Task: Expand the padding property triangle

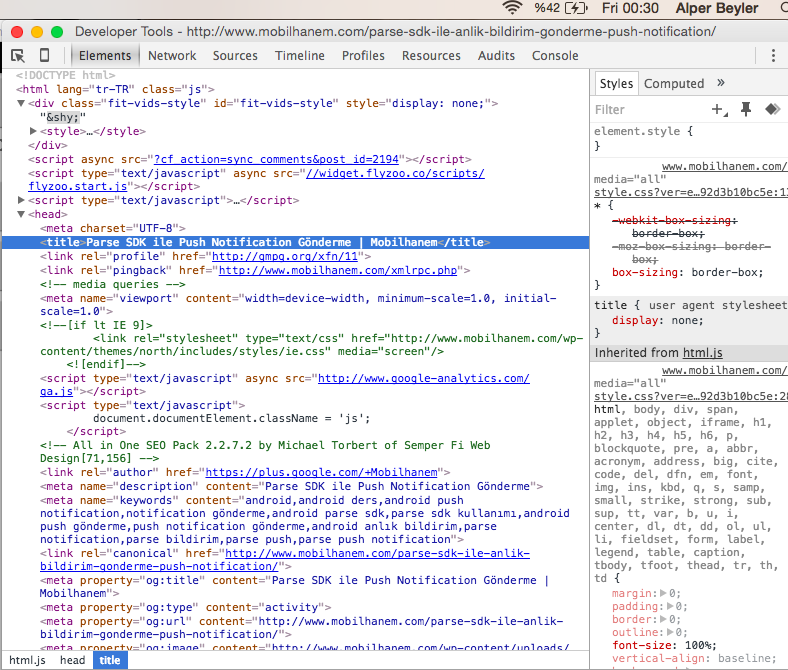Action: click(669, 606)
